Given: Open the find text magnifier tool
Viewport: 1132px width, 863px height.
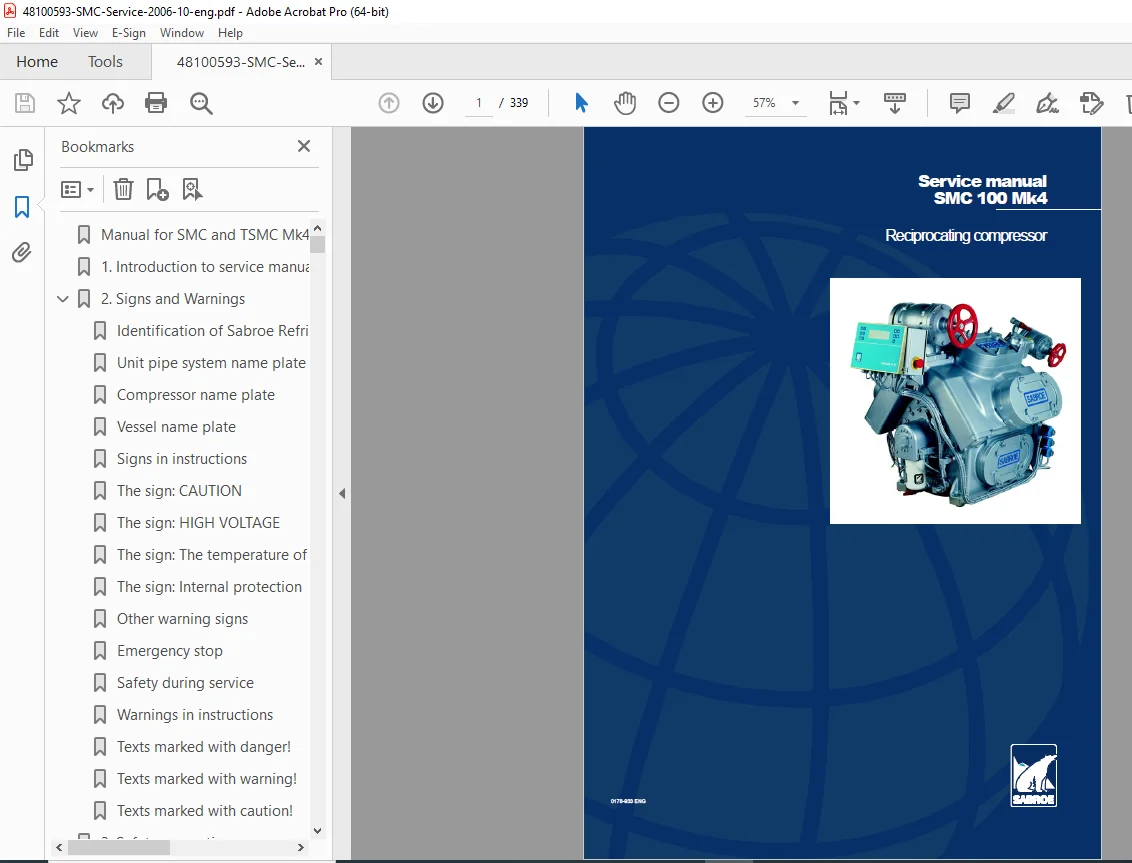Looking at the screenshot, I should click(x=201, y=103).
